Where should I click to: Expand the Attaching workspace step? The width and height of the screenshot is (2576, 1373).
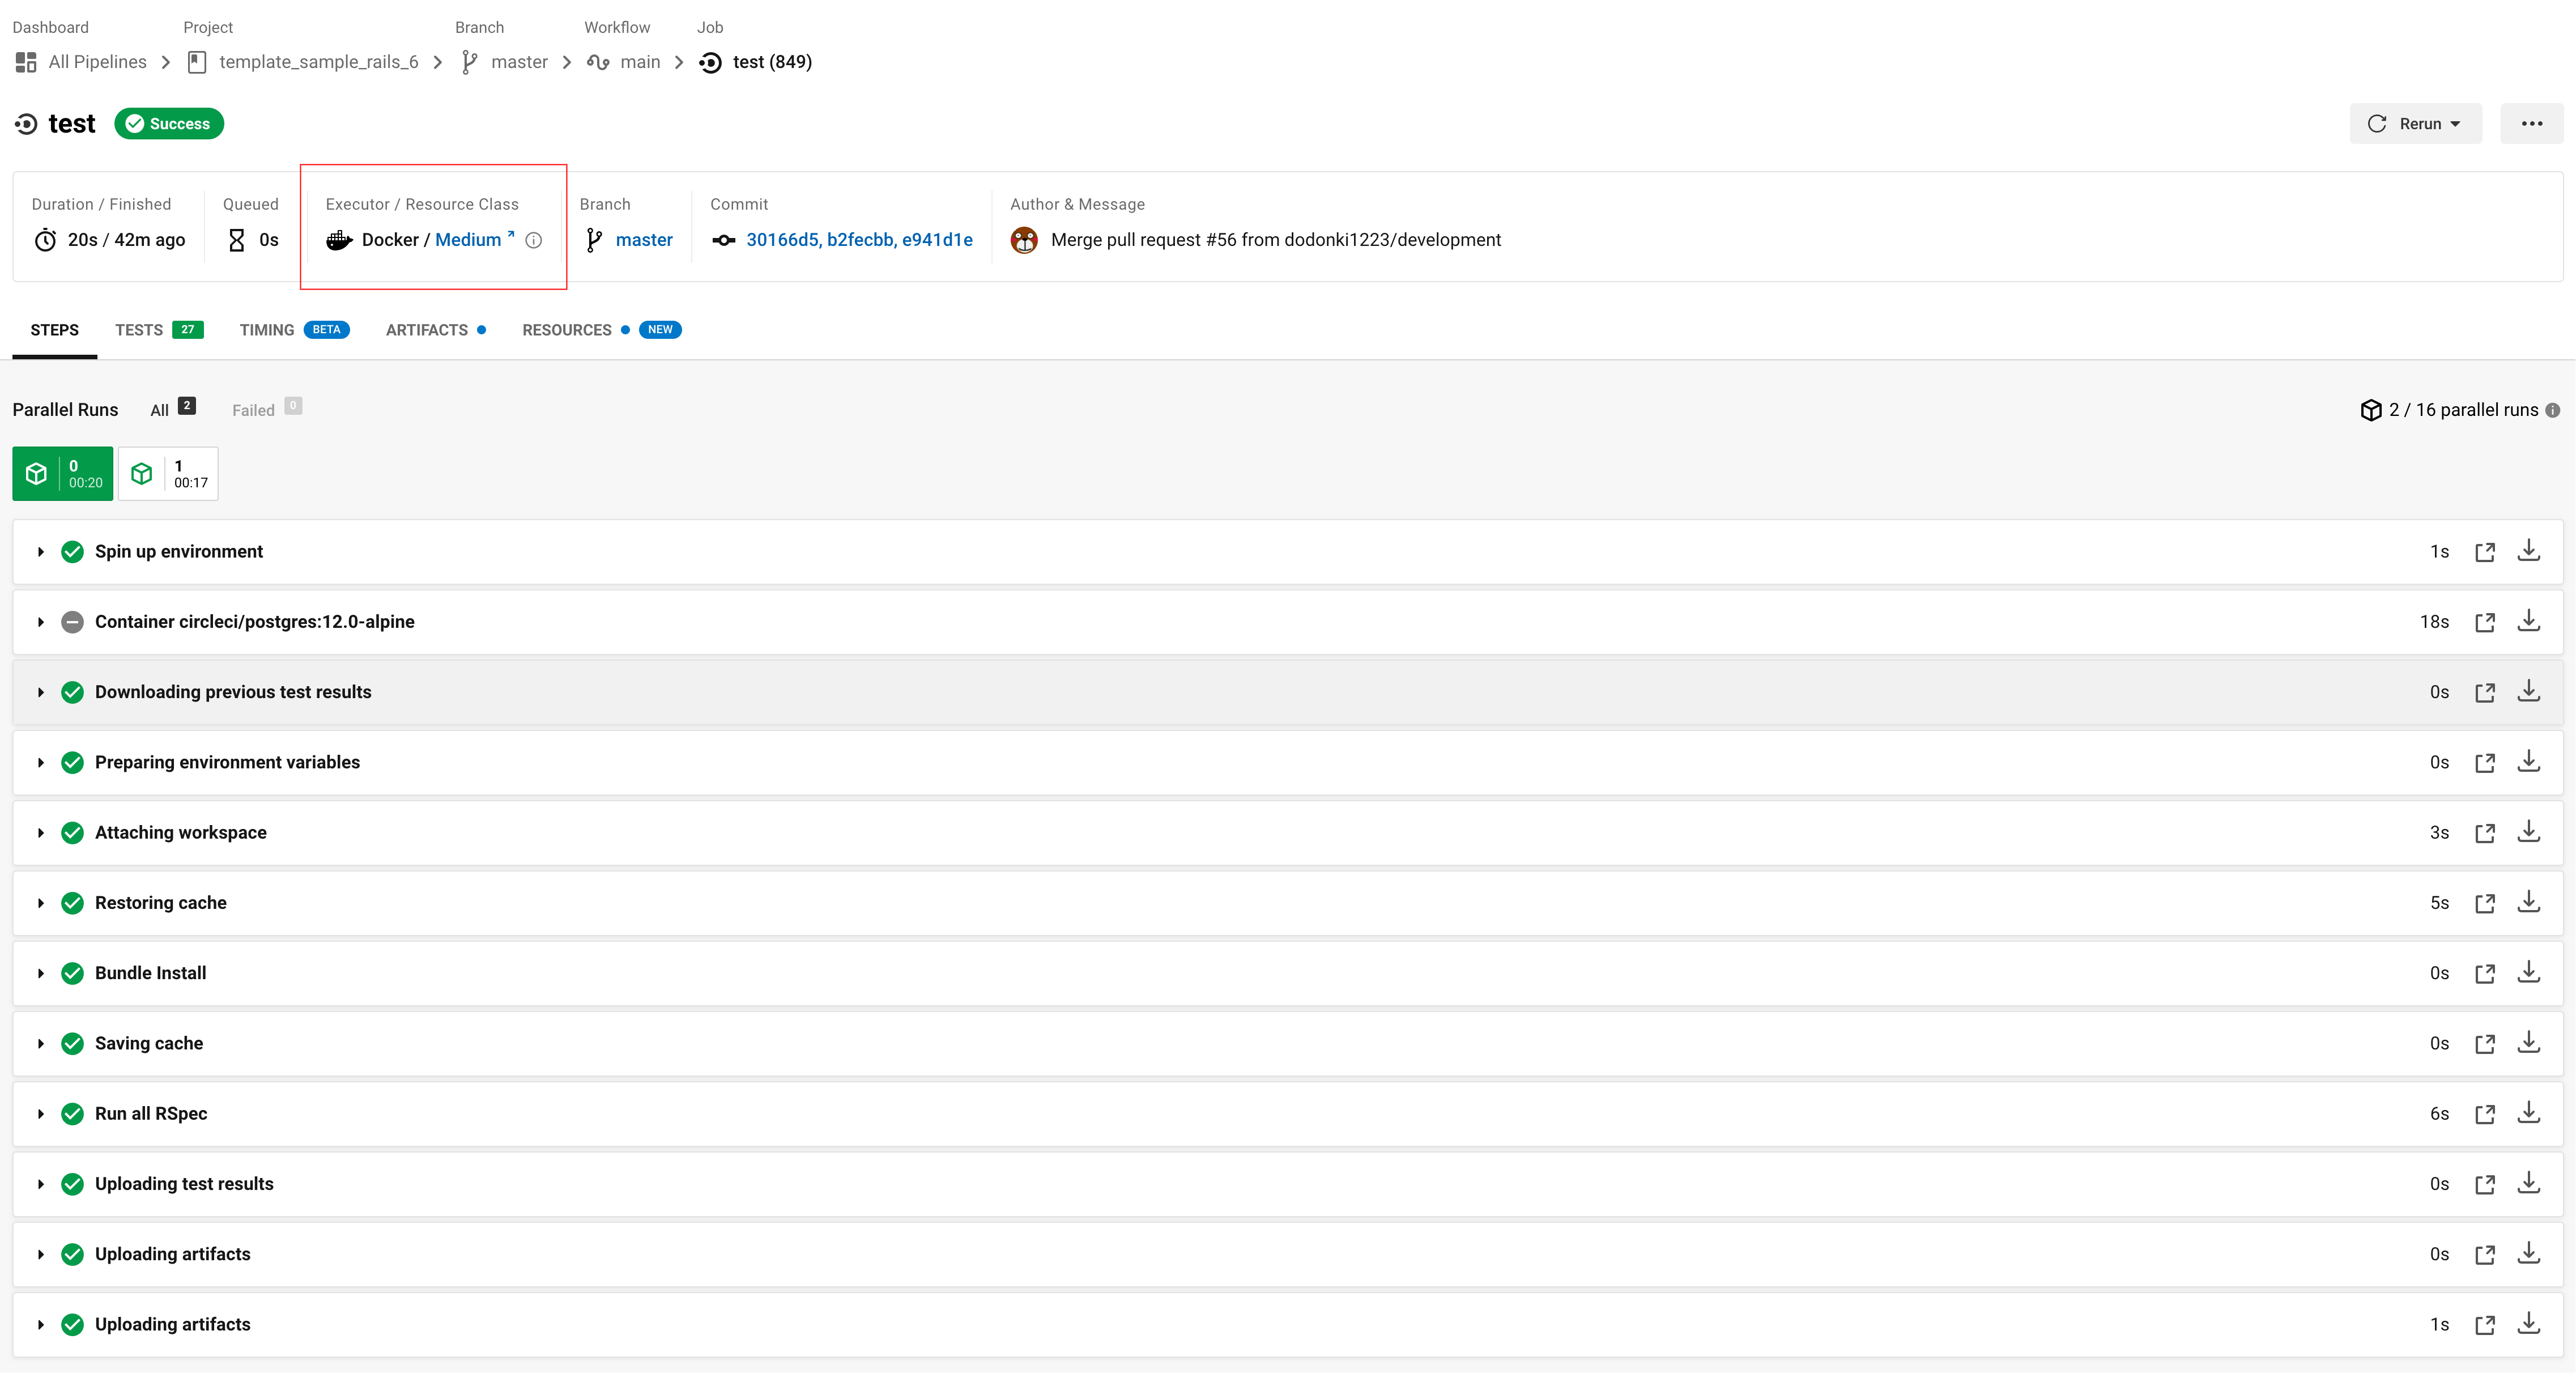[41, 833]
